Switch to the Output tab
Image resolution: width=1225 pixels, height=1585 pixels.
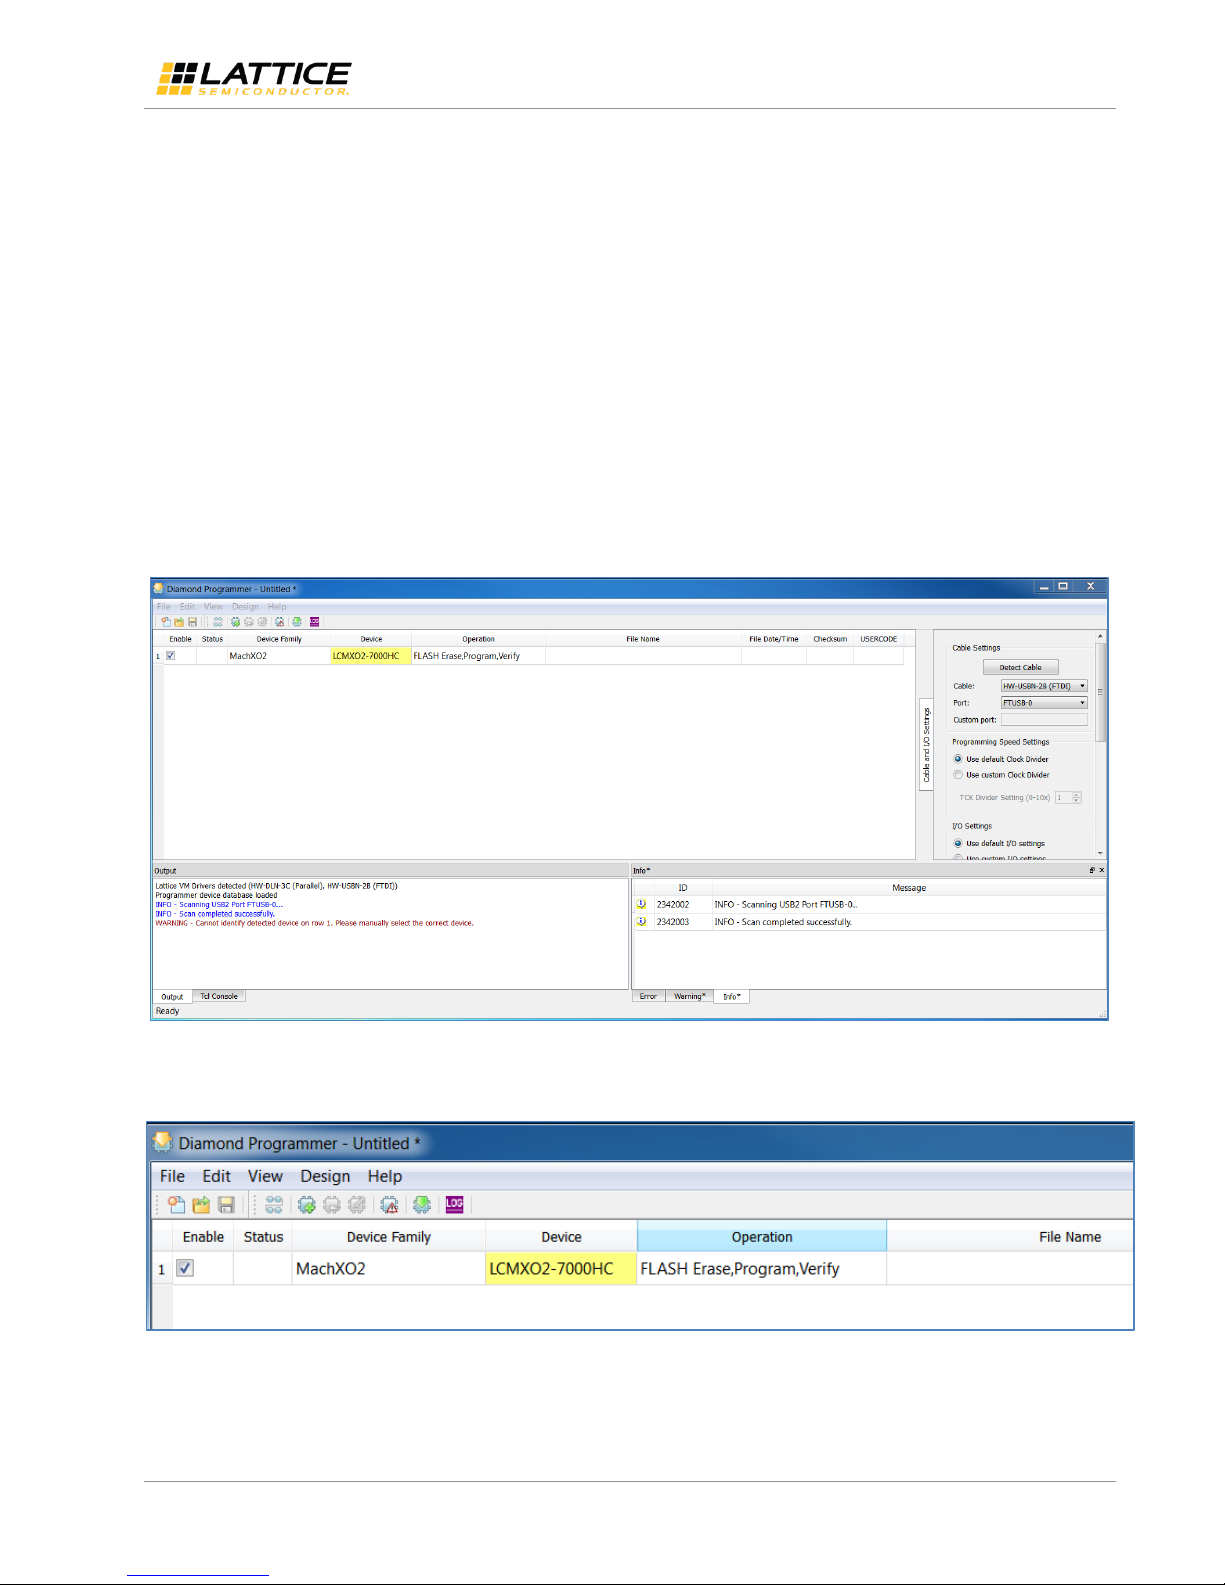tap(172, 997)
